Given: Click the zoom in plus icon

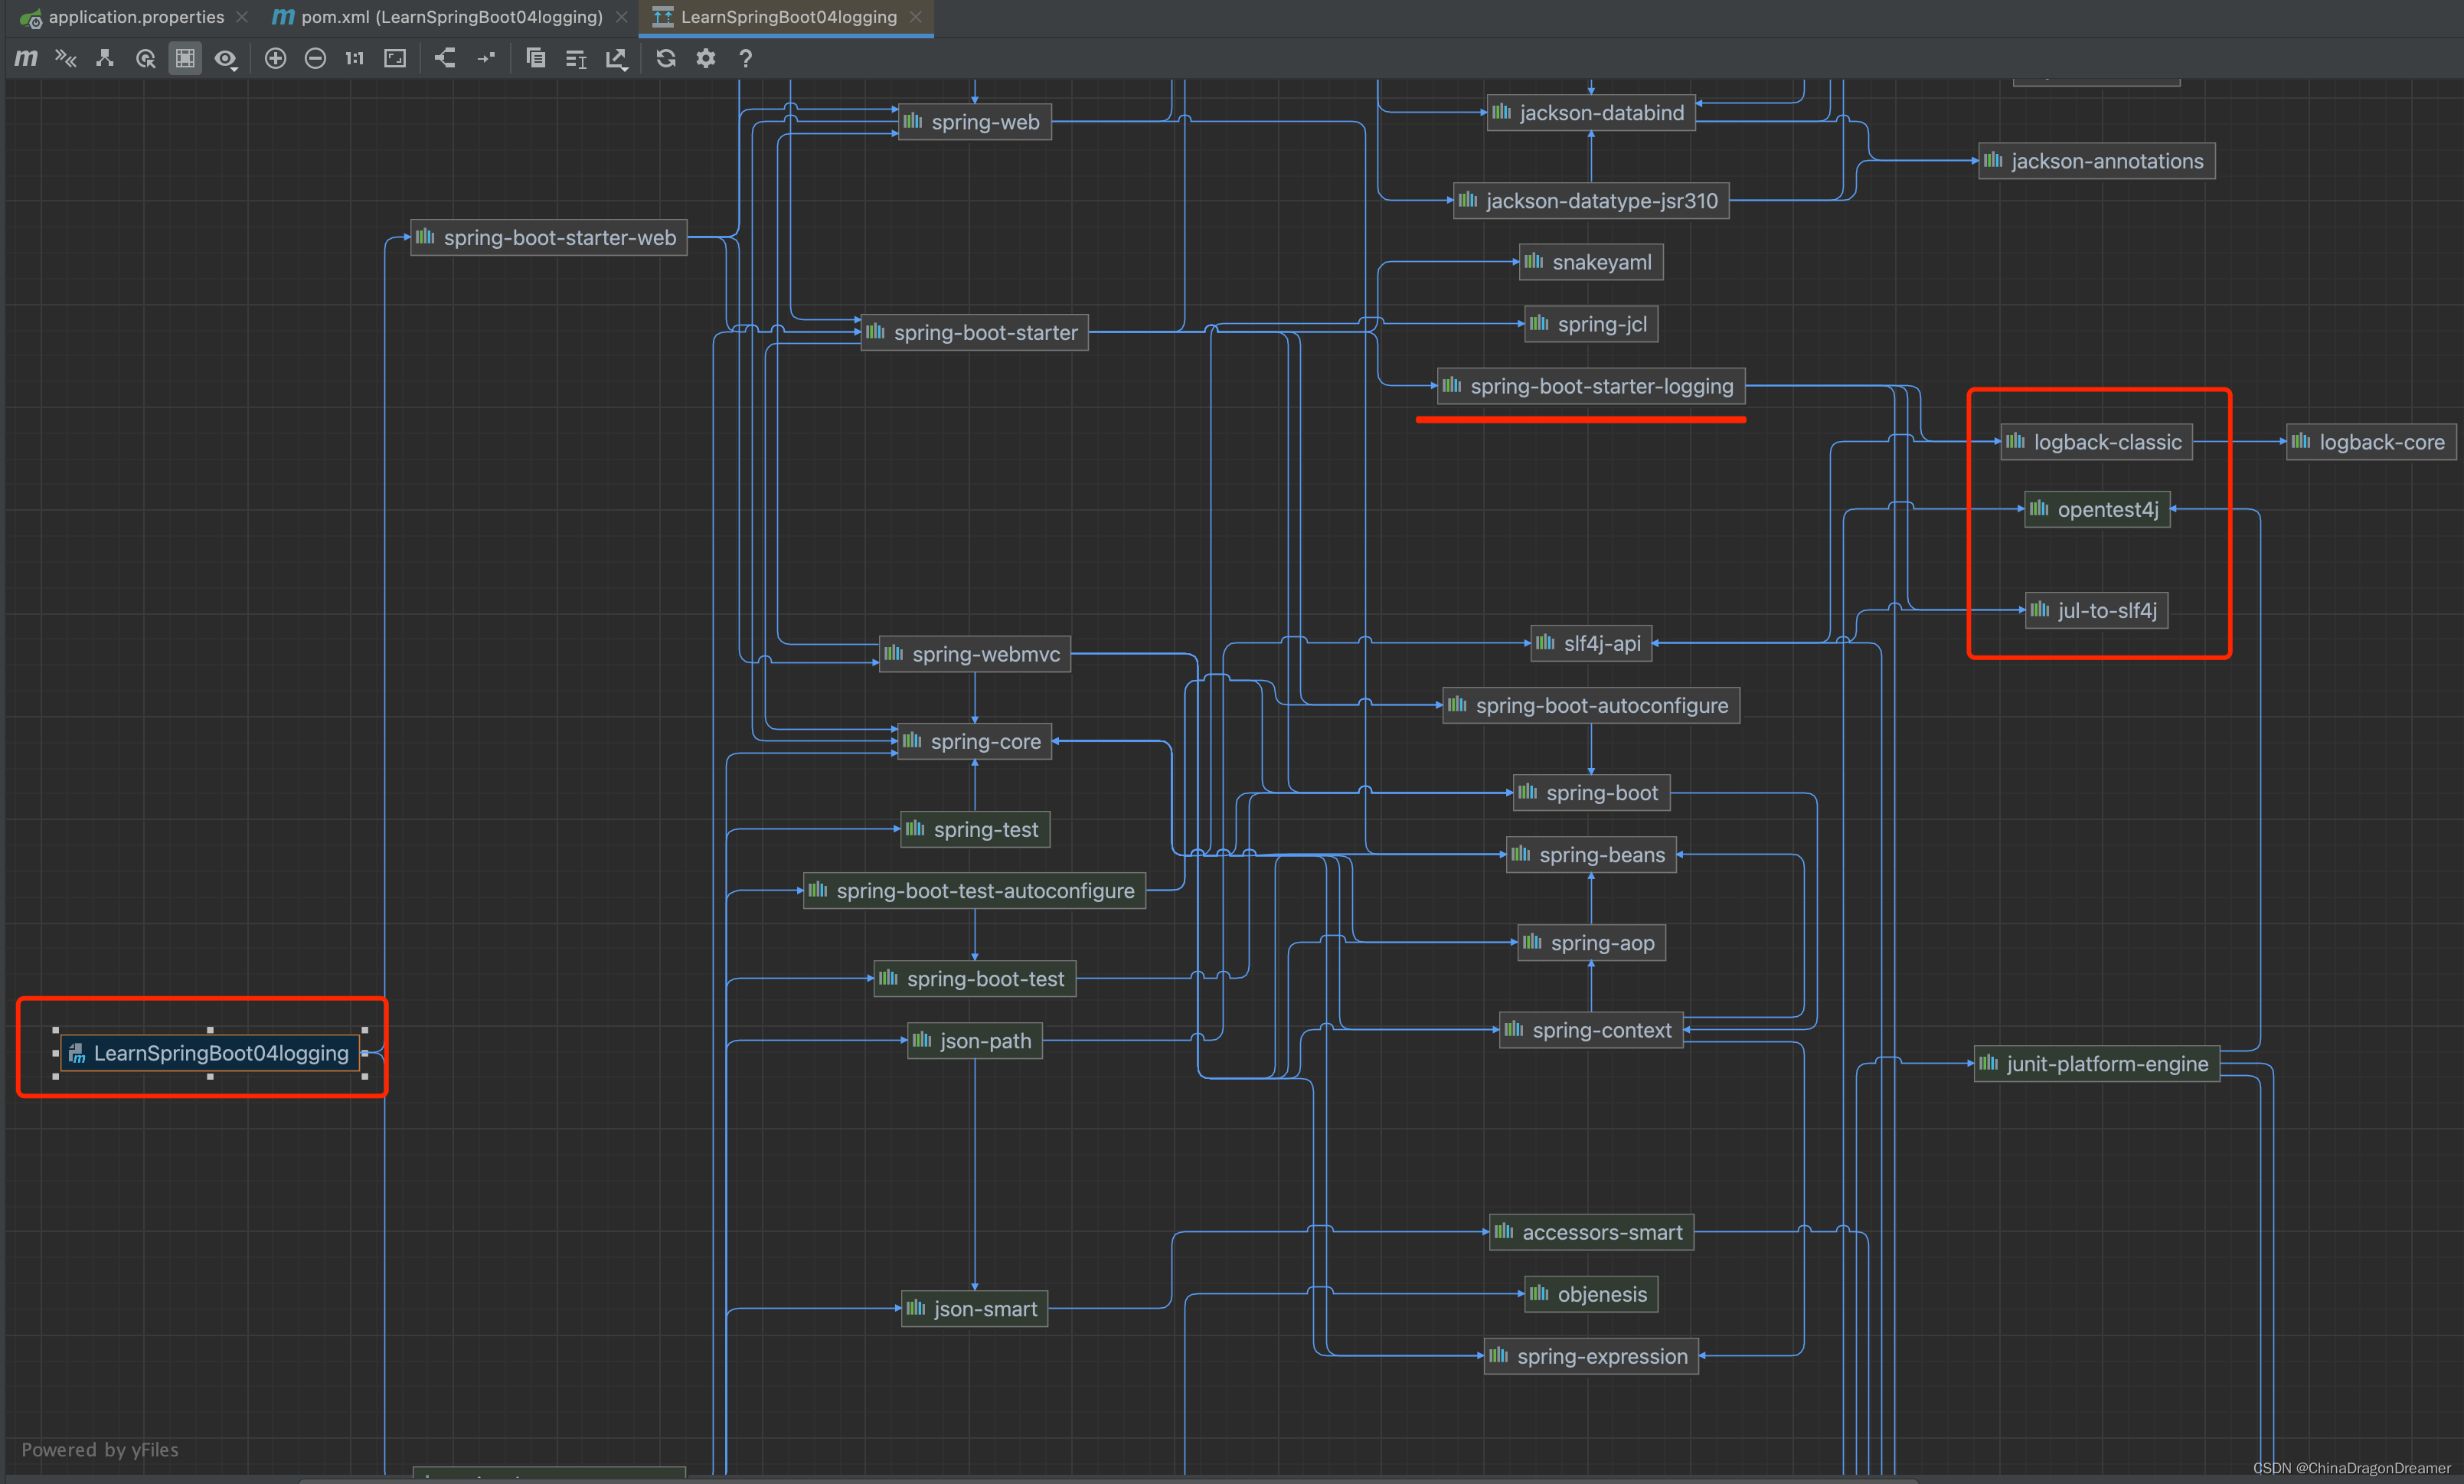Looking at the screenshot, I should [x=275, y=58].
